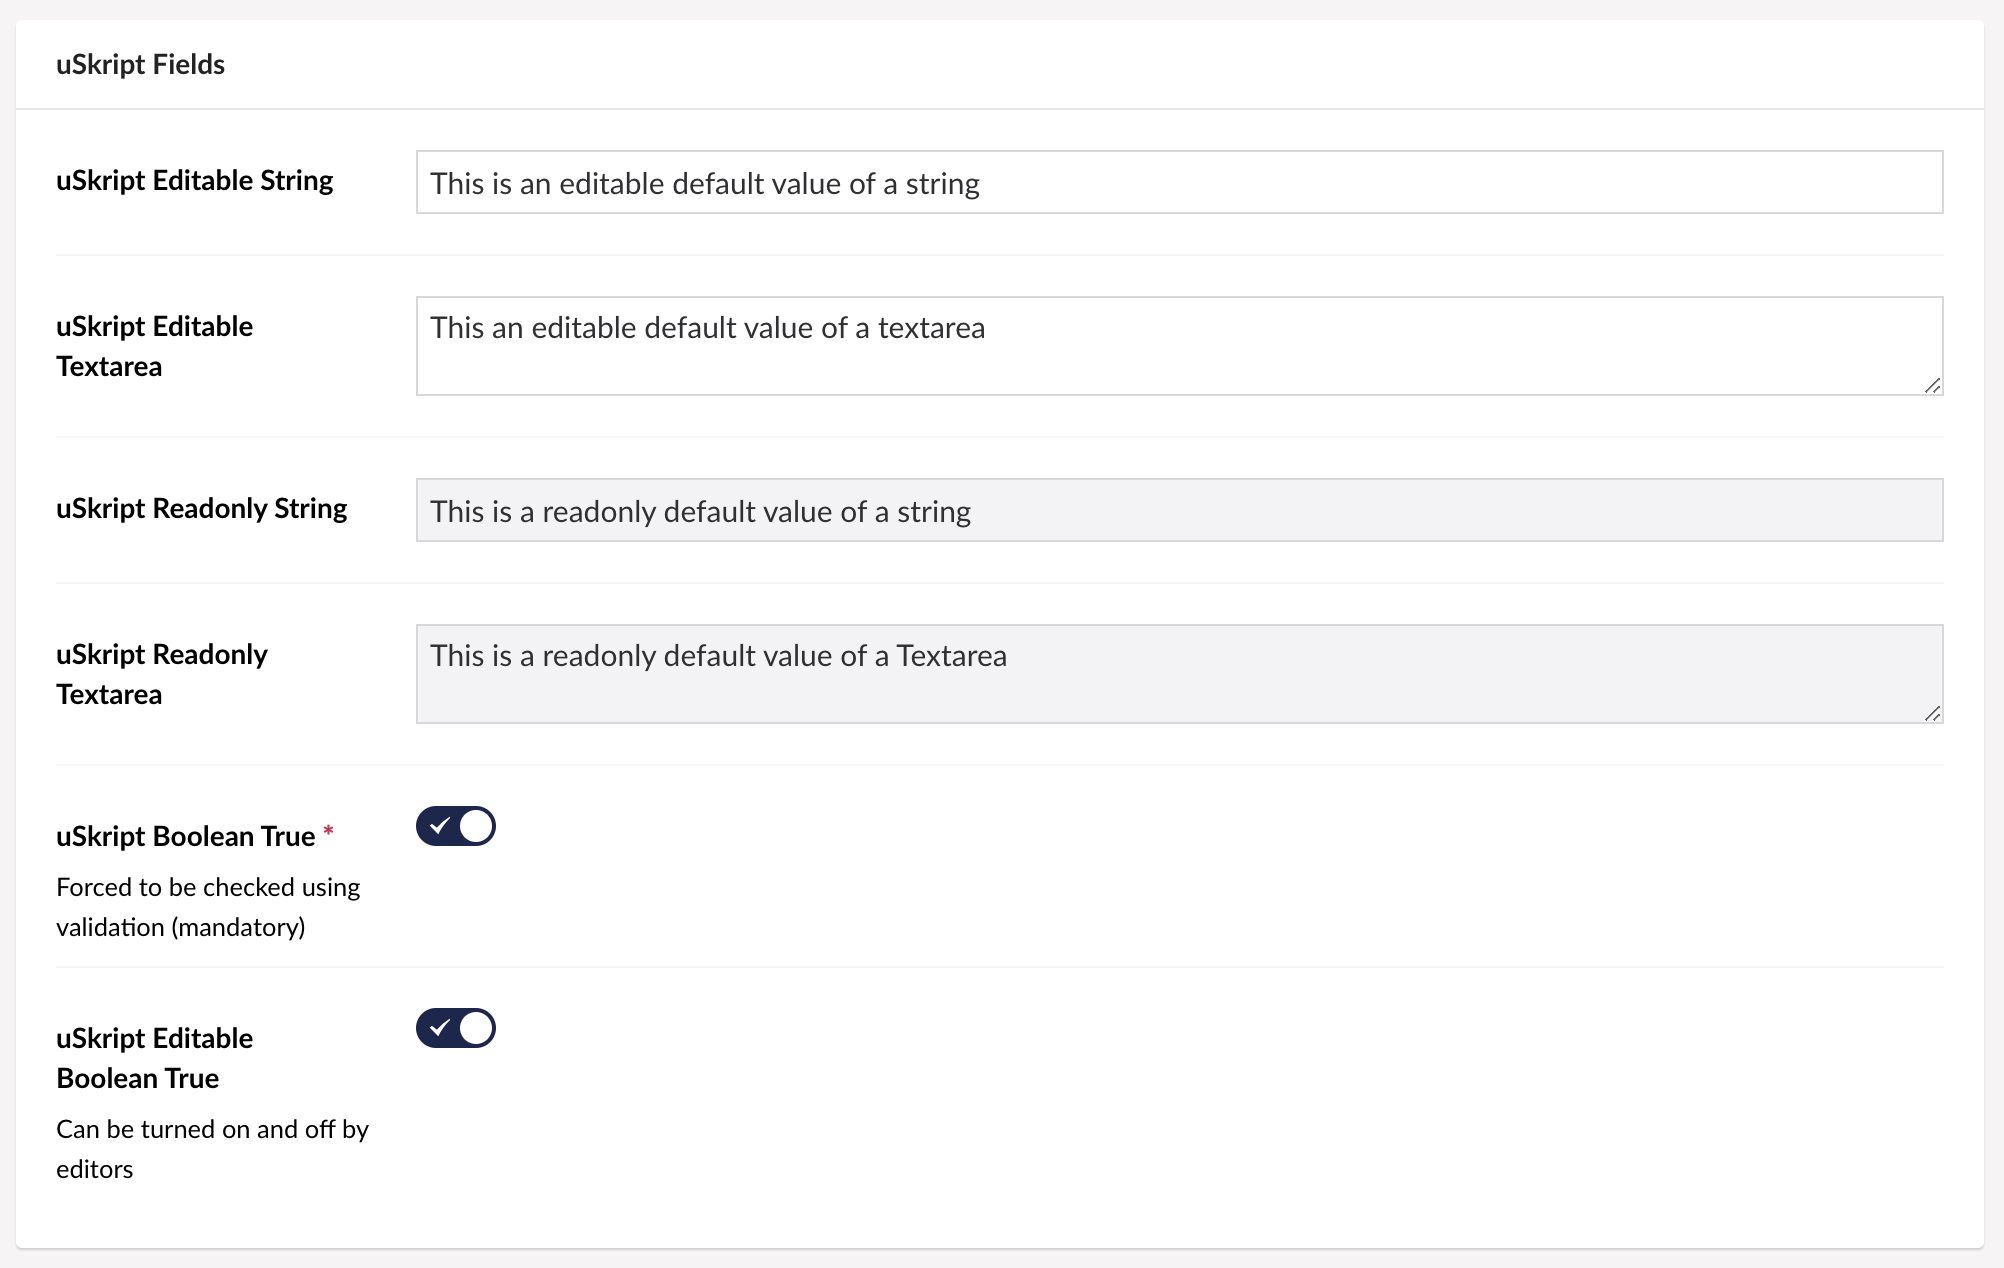
Task: Click the uSkript Readonly String label
Action: pyautogui.click(x=201, y=508)
